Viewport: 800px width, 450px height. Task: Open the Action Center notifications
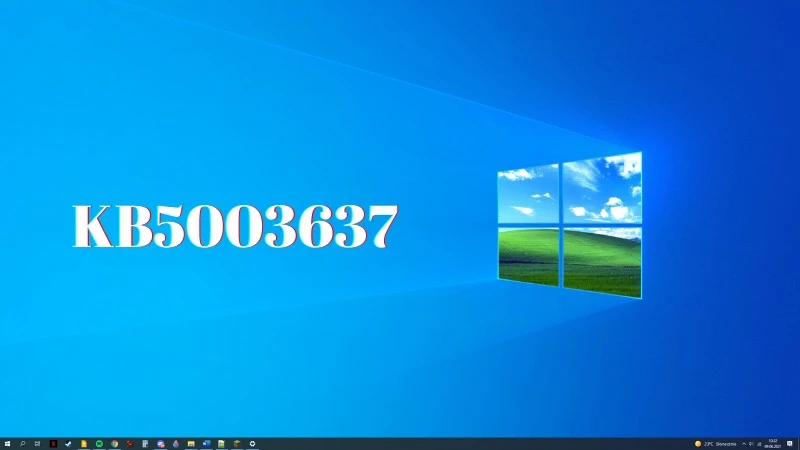790,444
